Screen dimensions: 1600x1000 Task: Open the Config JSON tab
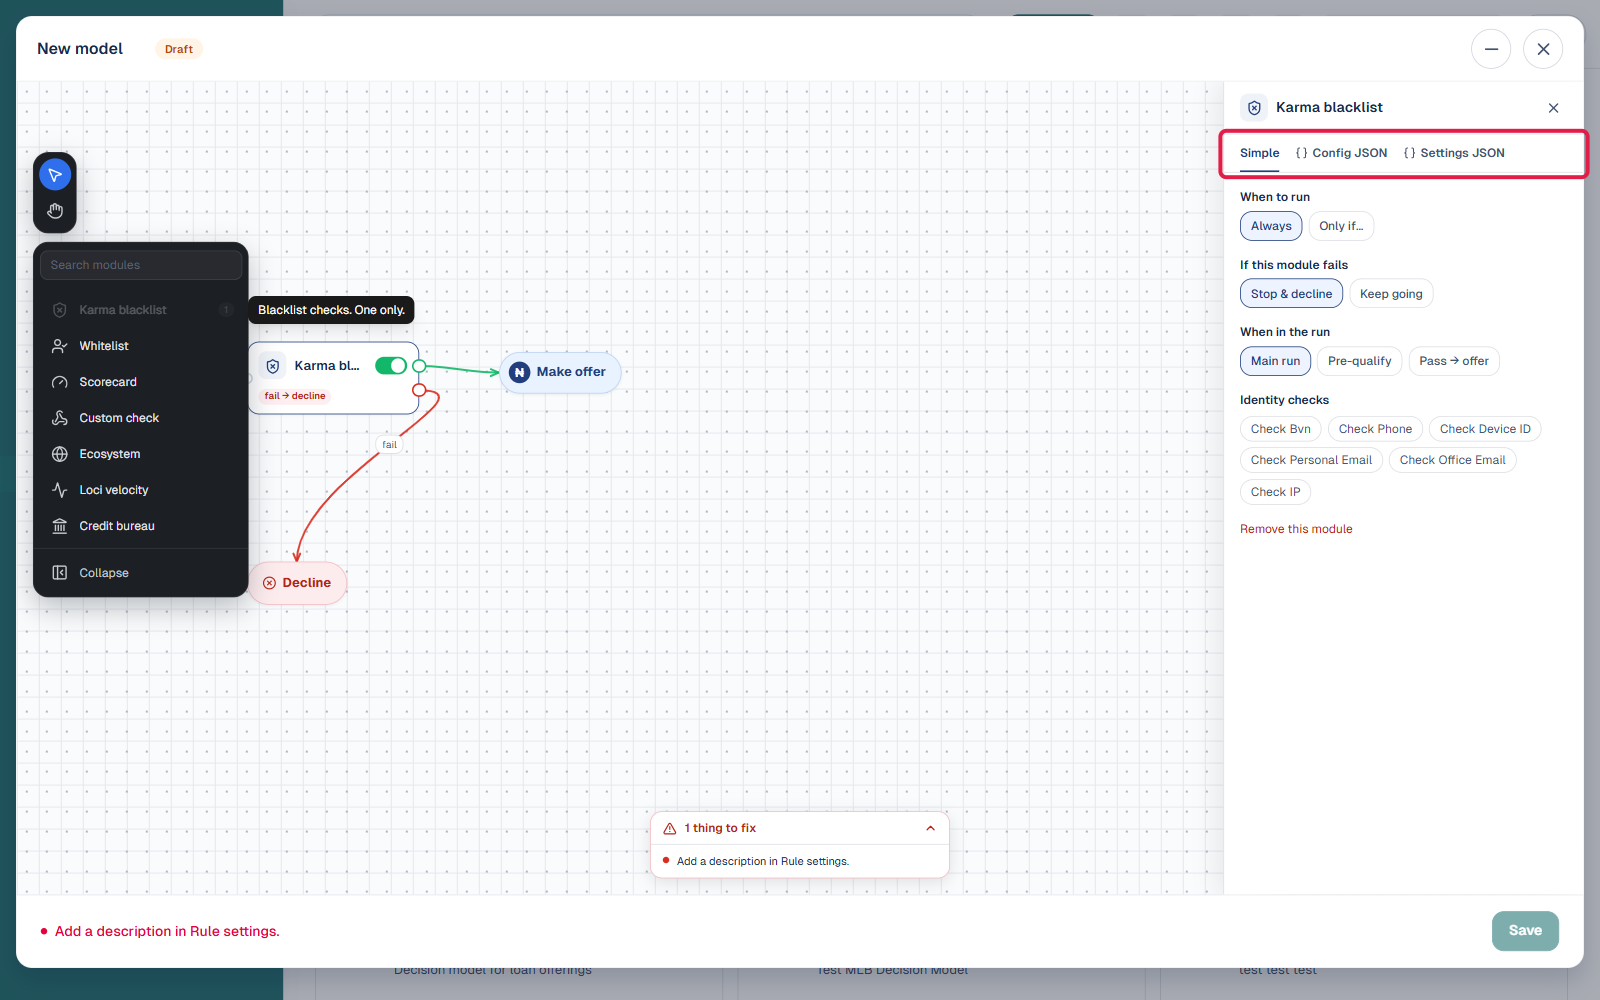(1341, 153)
